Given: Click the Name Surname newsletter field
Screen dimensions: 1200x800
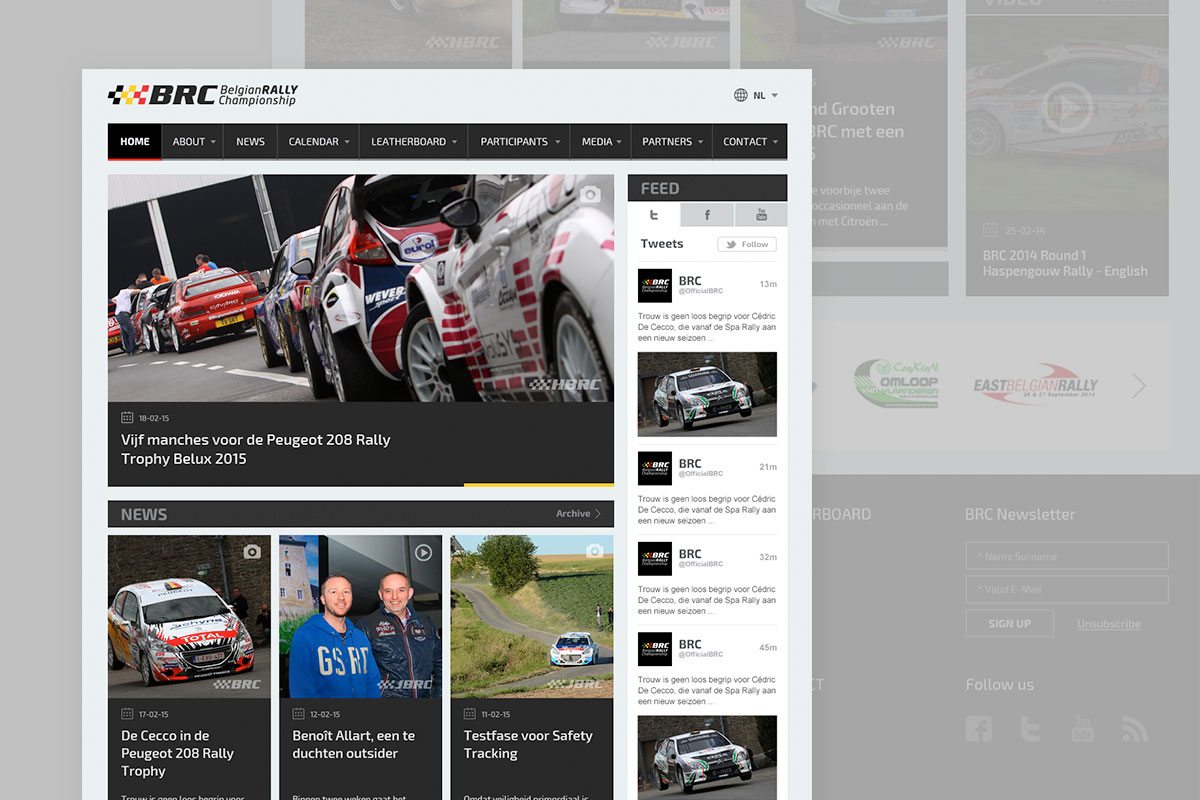Looking at the screenshot, I should tap(1067, 556).
